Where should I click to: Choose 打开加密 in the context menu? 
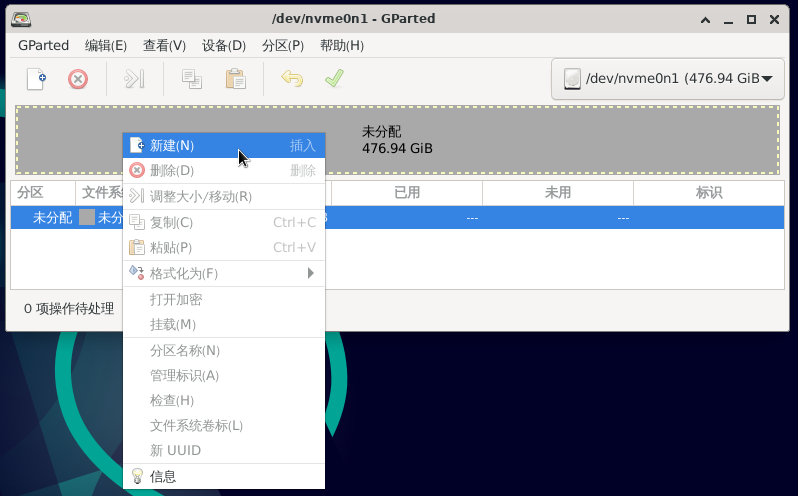224,299
